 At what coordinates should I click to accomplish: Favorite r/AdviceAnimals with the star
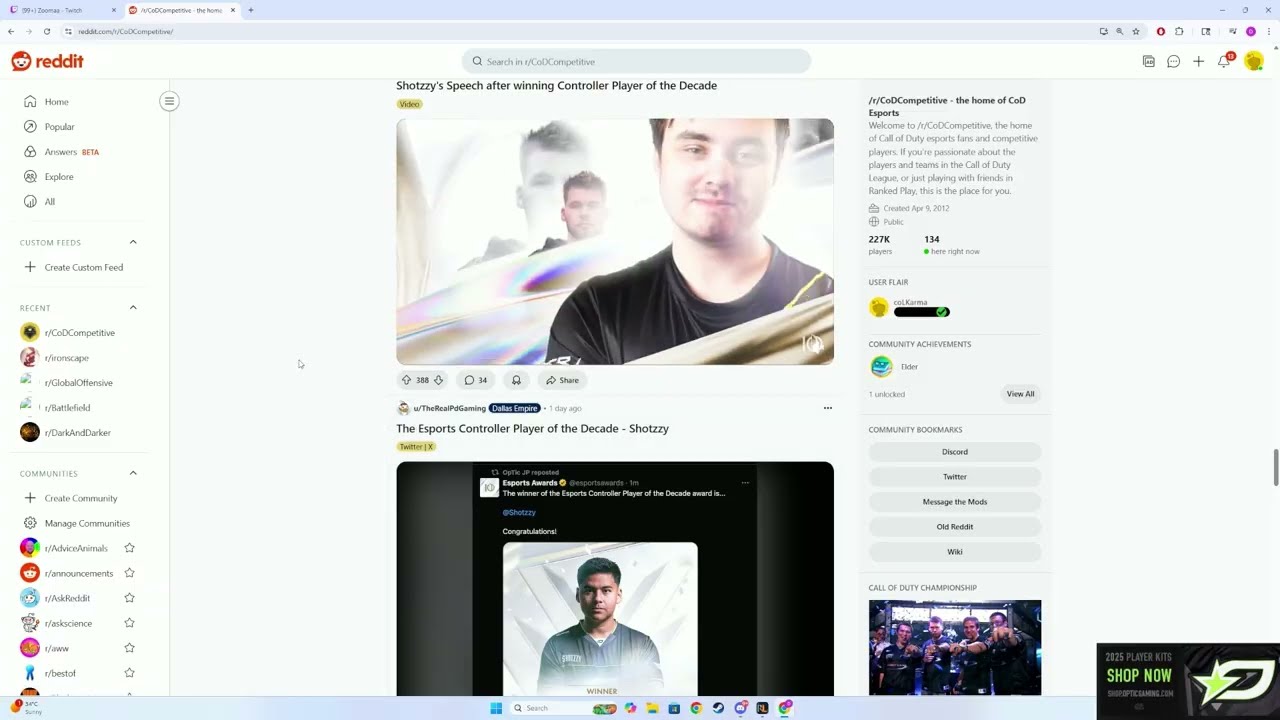[x=129, y=548]
